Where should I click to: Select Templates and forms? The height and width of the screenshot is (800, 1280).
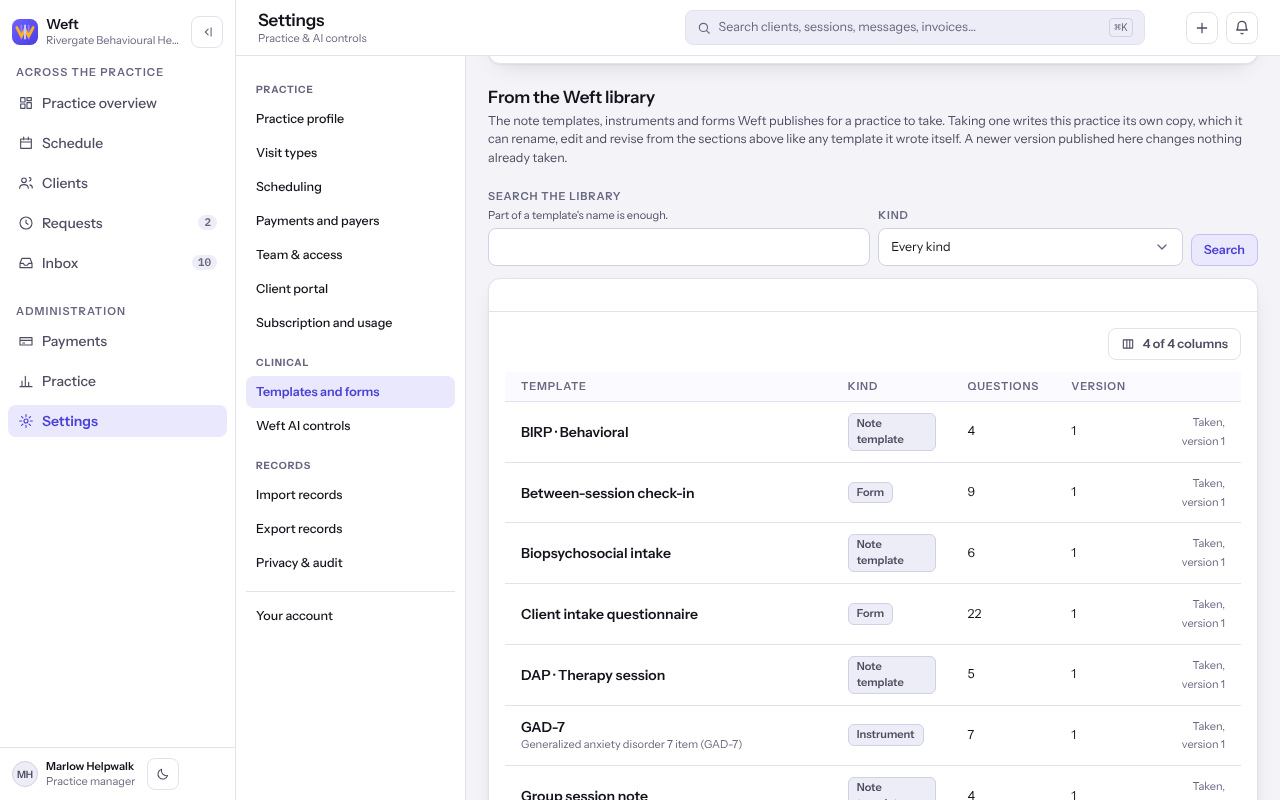pos(350,392)
